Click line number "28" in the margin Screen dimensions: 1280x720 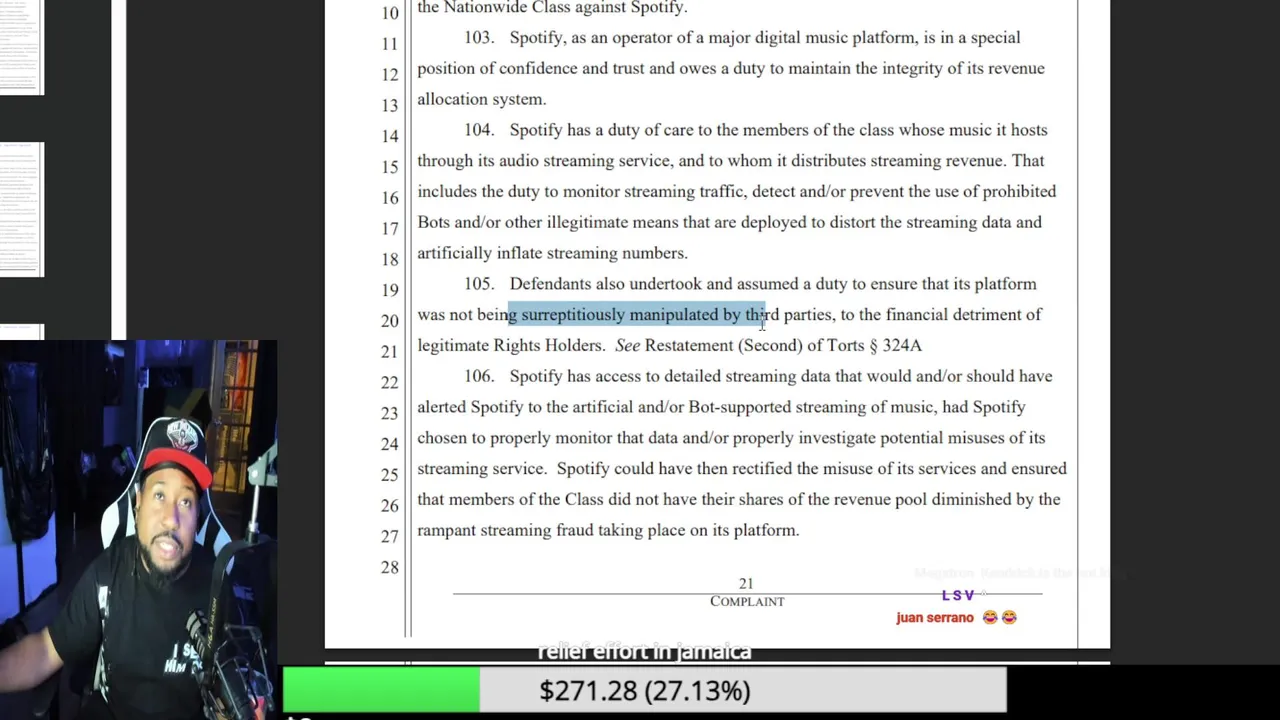(x=389, y=567)
